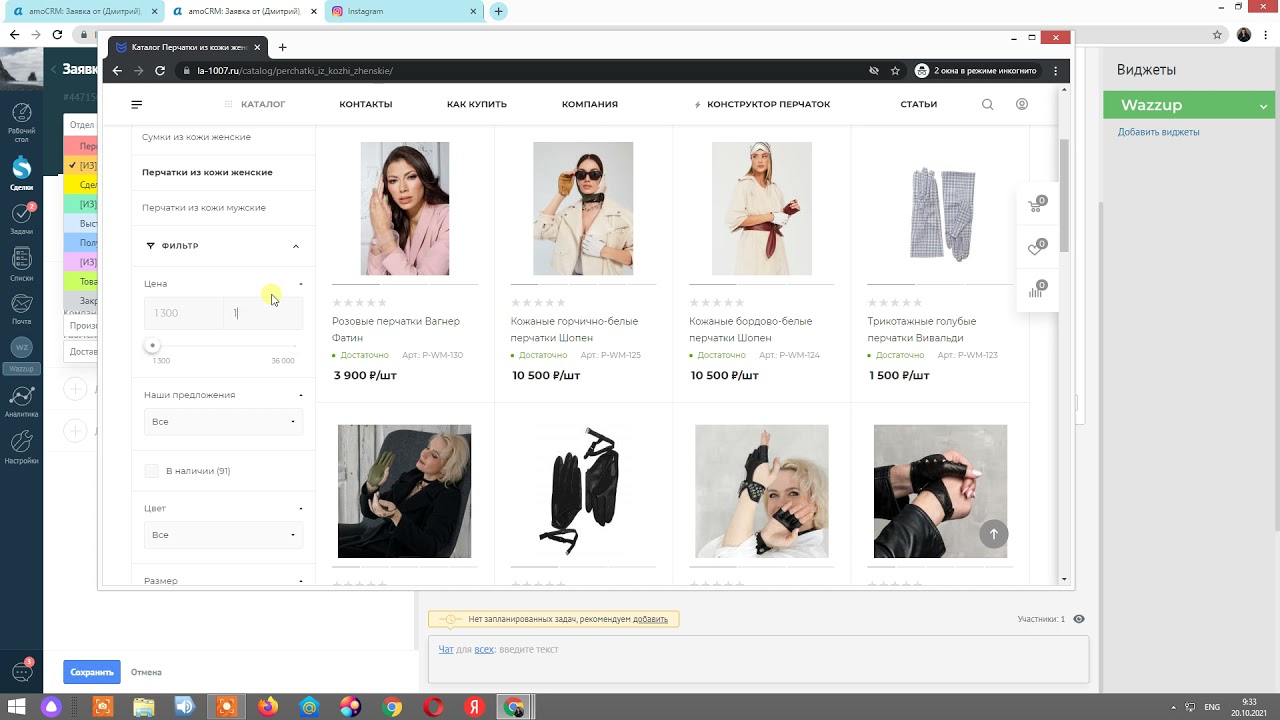Click the blue Сохранить button
The image size is (1280, 720).
[x=91, y=672]
